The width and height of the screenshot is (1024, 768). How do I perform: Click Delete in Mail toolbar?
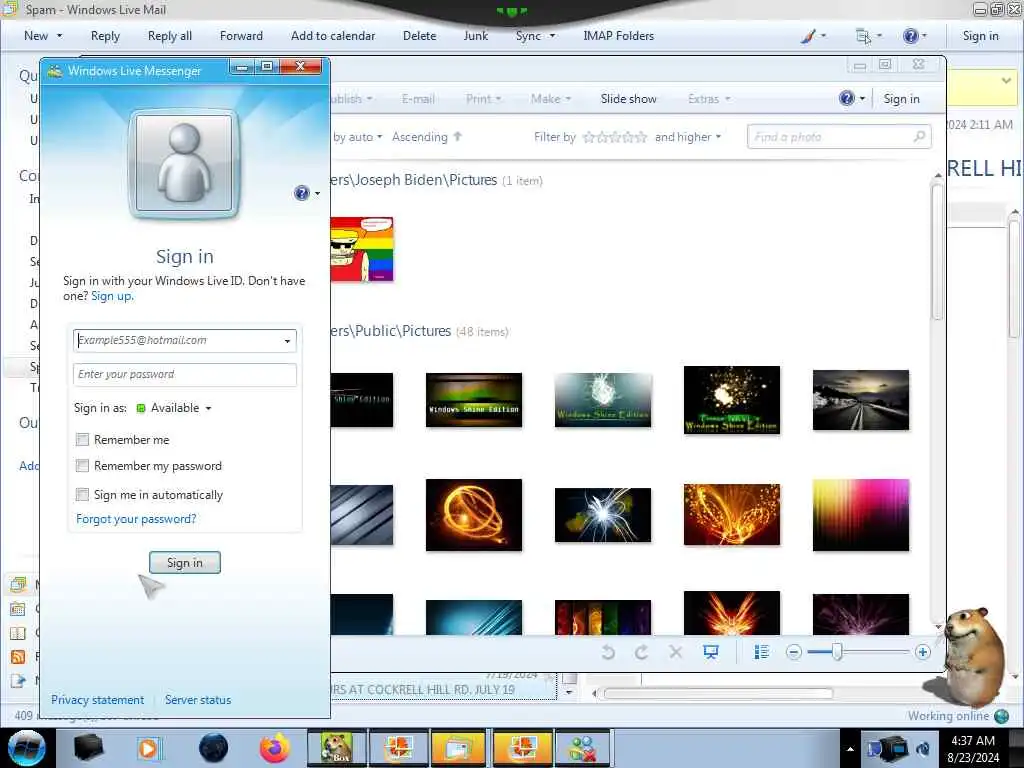point(419,36)
